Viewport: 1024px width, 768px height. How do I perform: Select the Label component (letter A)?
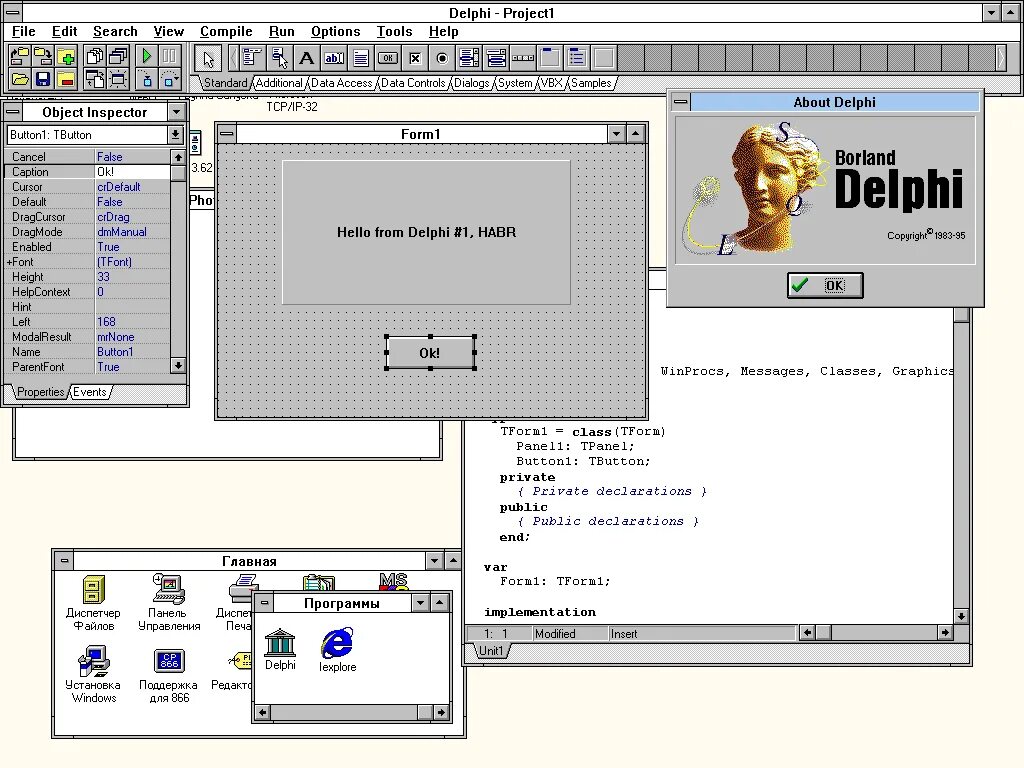click(x=306, y=59)
